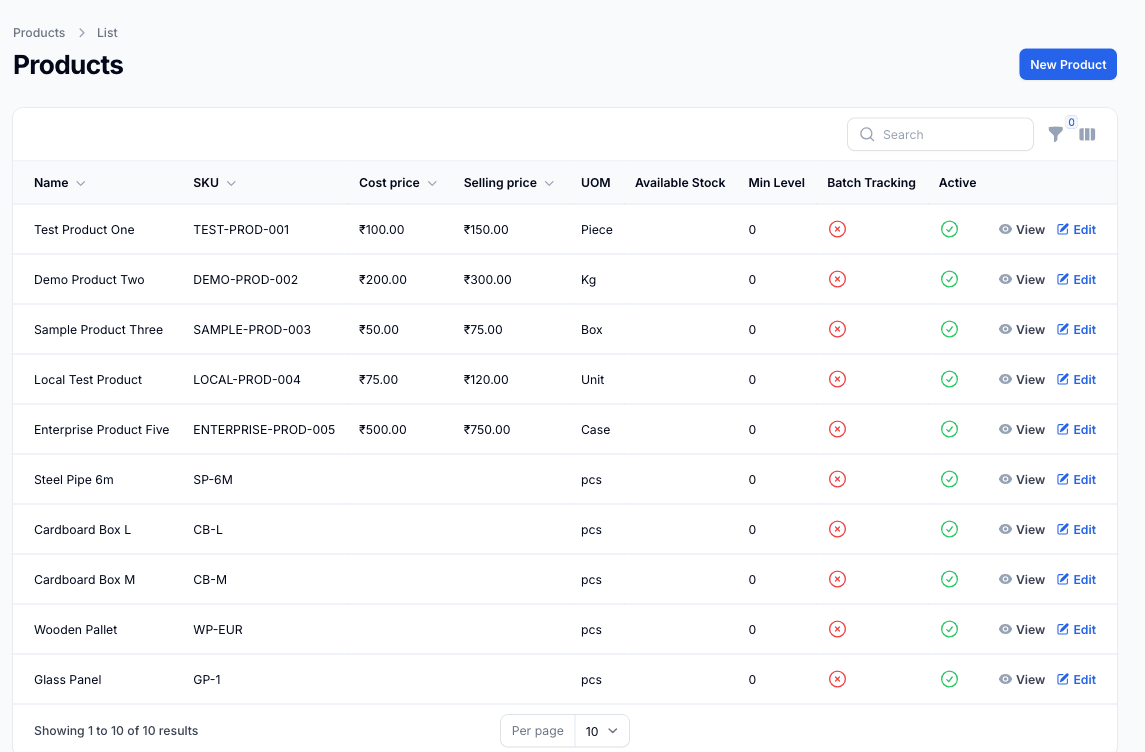Click Products breadcrumb link
This screenshot has height=752, width=1145.
pyautogui.click(x=39, y=33)
